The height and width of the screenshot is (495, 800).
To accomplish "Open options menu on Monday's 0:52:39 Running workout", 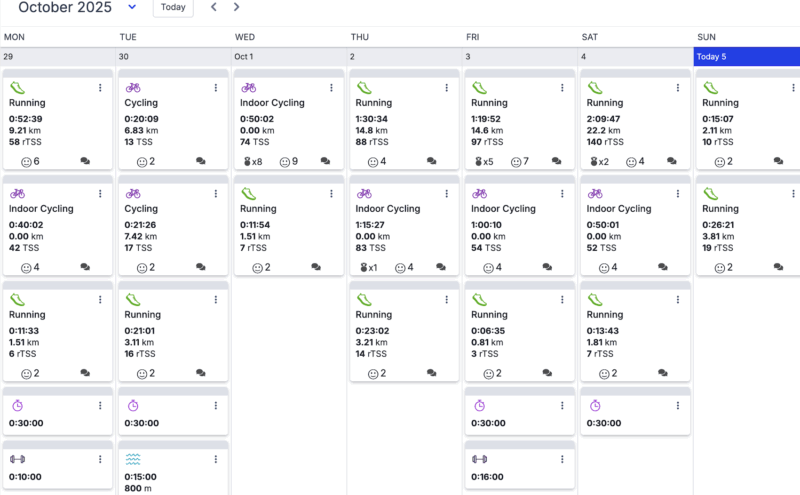I will [x=100, y=88].
